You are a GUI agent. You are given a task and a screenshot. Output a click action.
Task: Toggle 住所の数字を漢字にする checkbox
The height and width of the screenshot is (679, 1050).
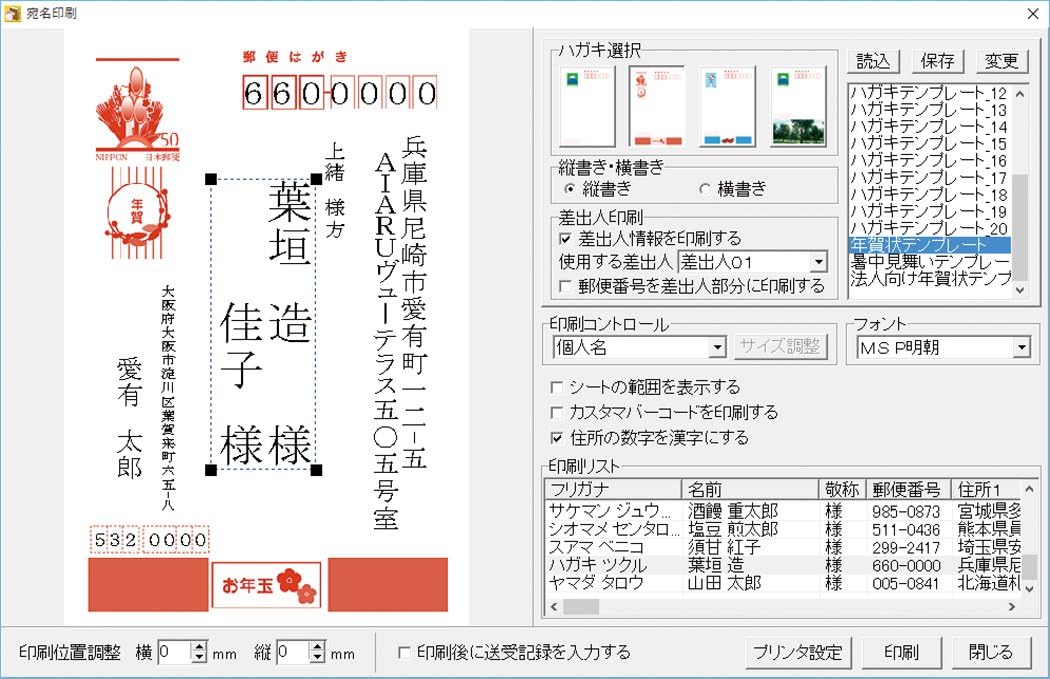click(x=557, y=438)
